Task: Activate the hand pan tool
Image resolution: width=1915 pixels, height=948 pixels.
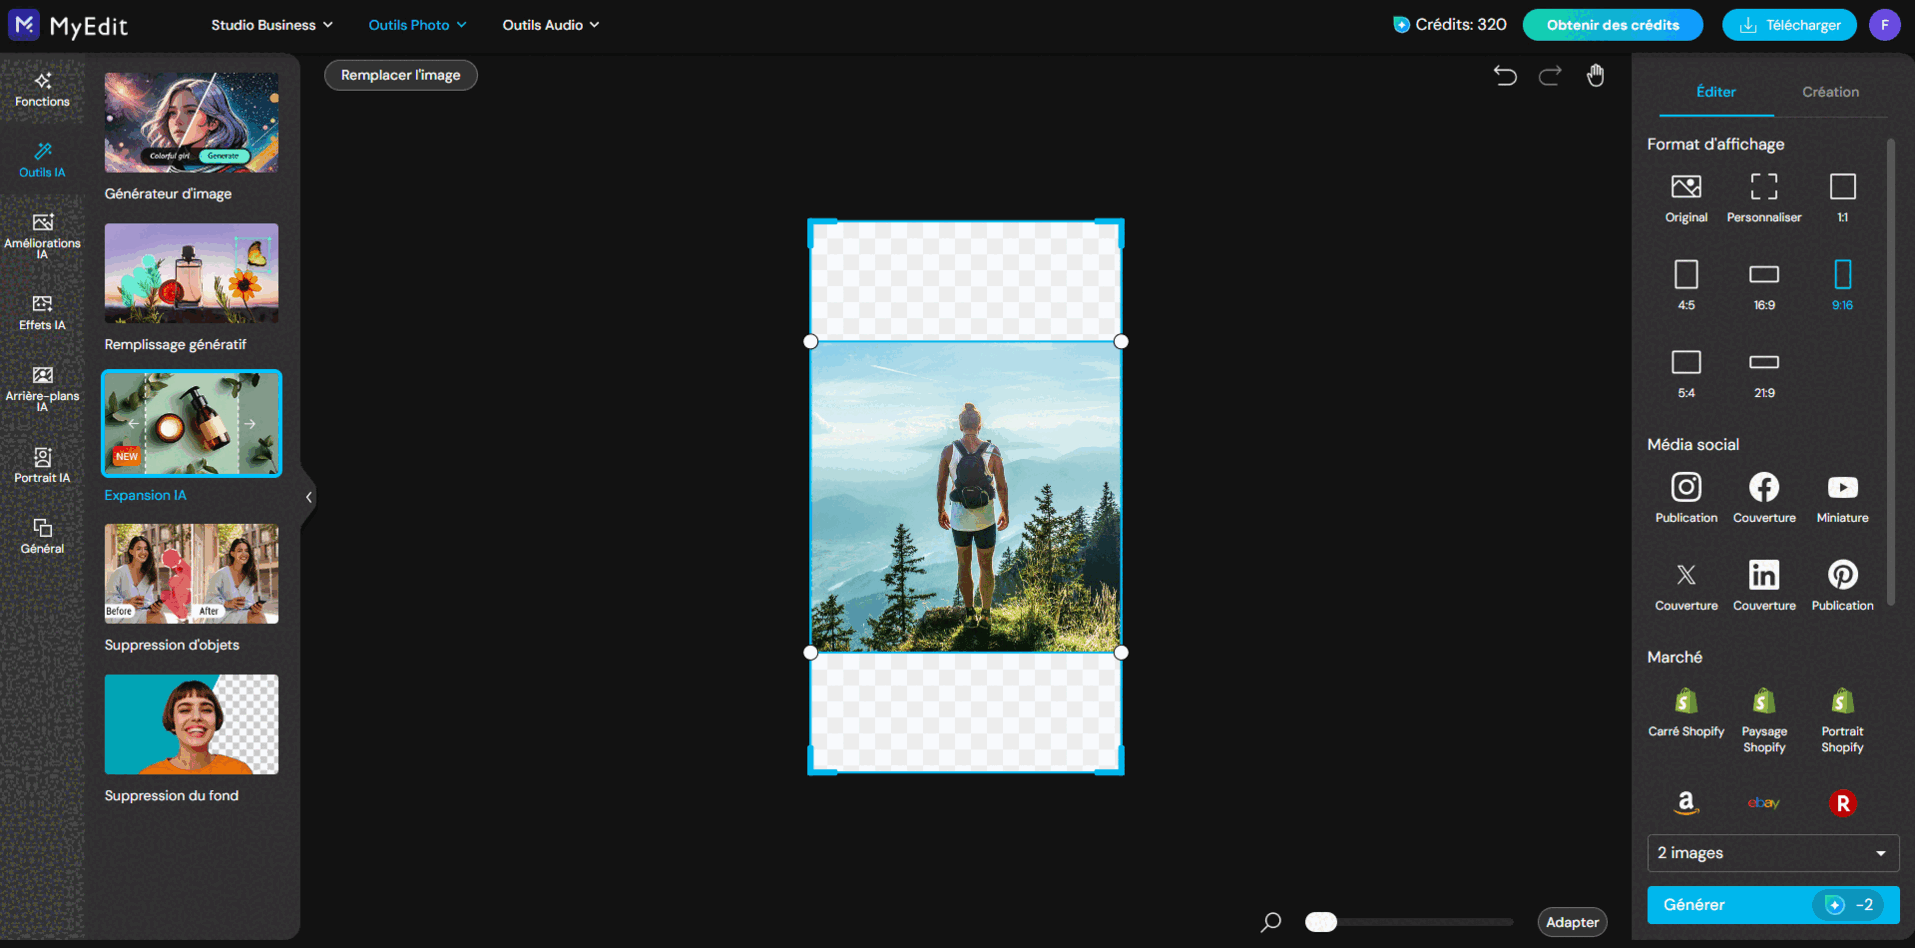Action: (1595, 74)
